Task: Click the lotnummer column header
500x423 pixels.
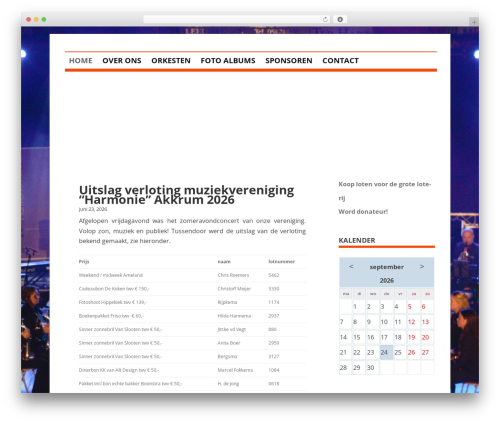Action: 282,262
